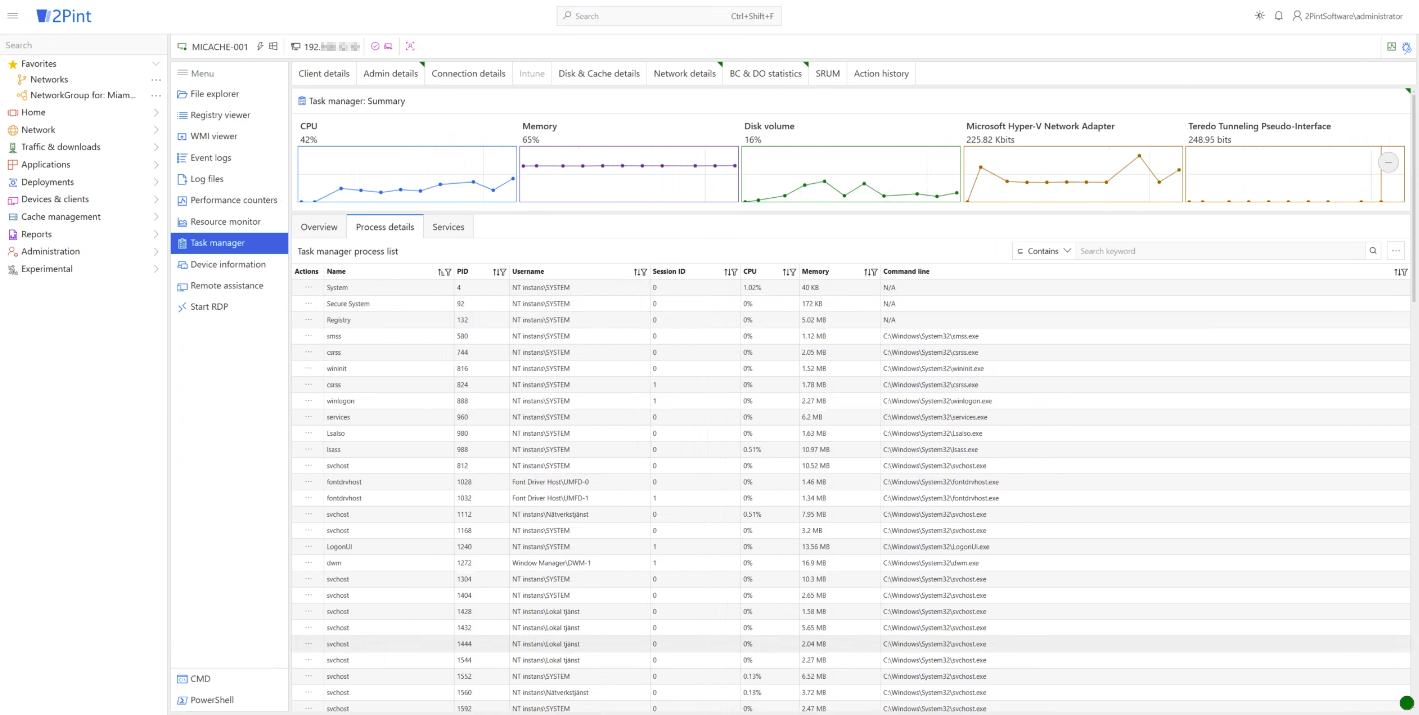Launch Remote assistance
This screenshot has height=715, width=1419.
point(229,286)
